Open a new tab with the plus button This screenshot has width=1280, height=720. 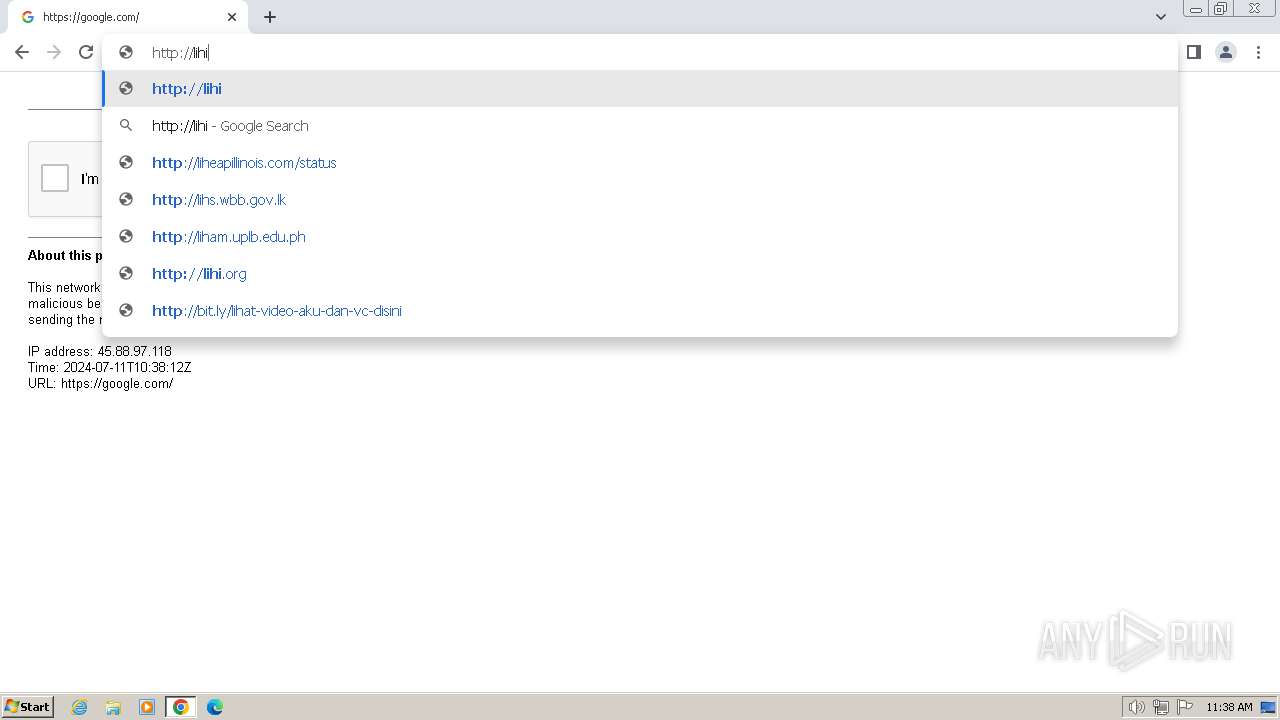(270, 17)
